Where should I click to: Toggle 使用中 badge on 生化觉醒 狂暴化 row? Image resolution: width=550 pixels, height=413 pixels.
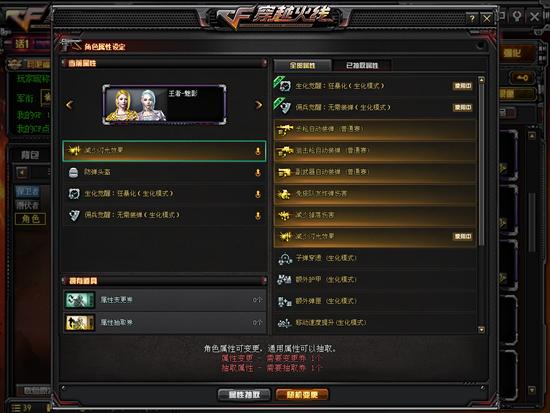(x=463, y=86)
